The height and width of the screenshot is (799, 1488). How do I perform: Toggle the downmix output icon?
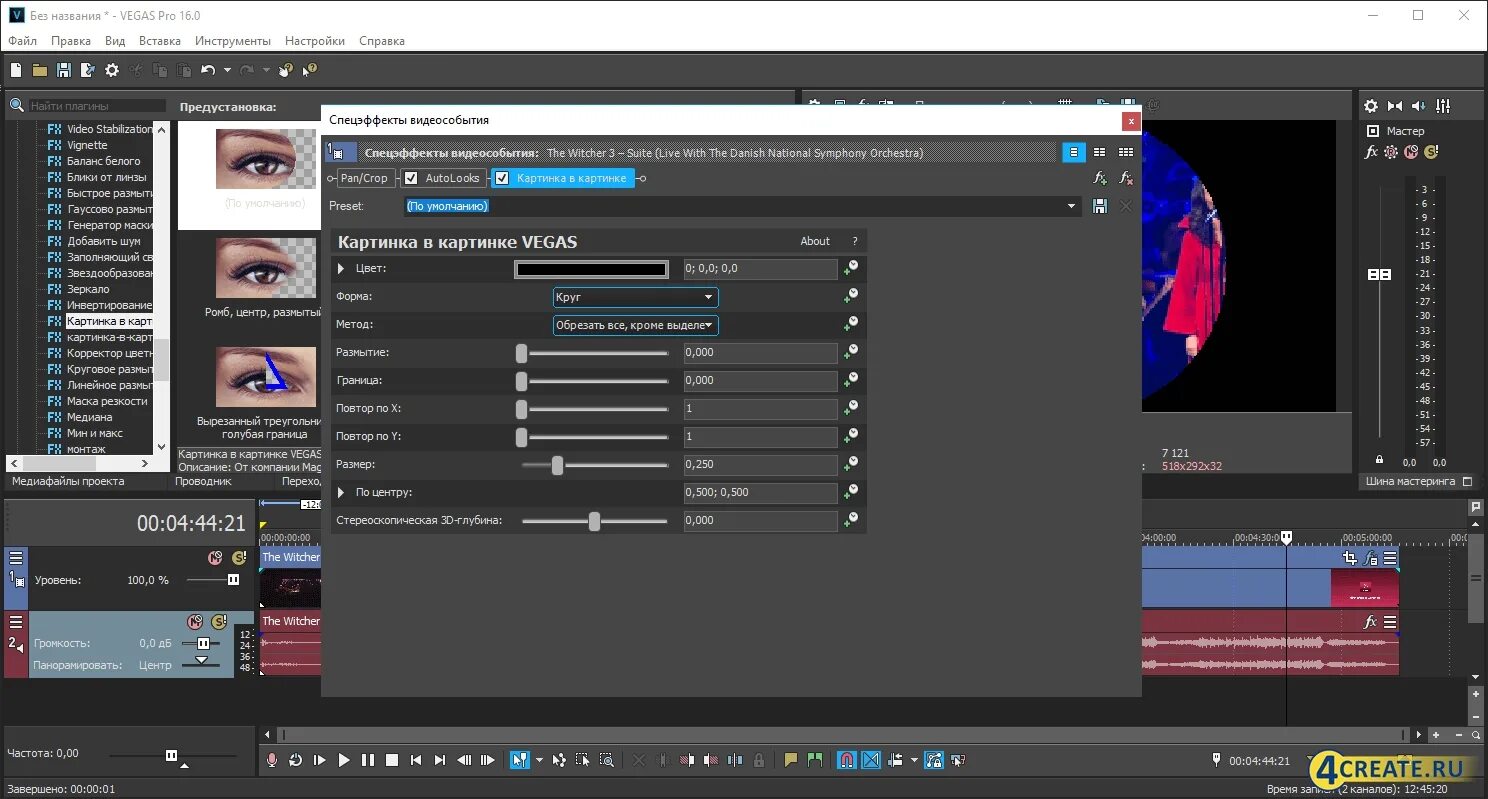point(1395,106)
